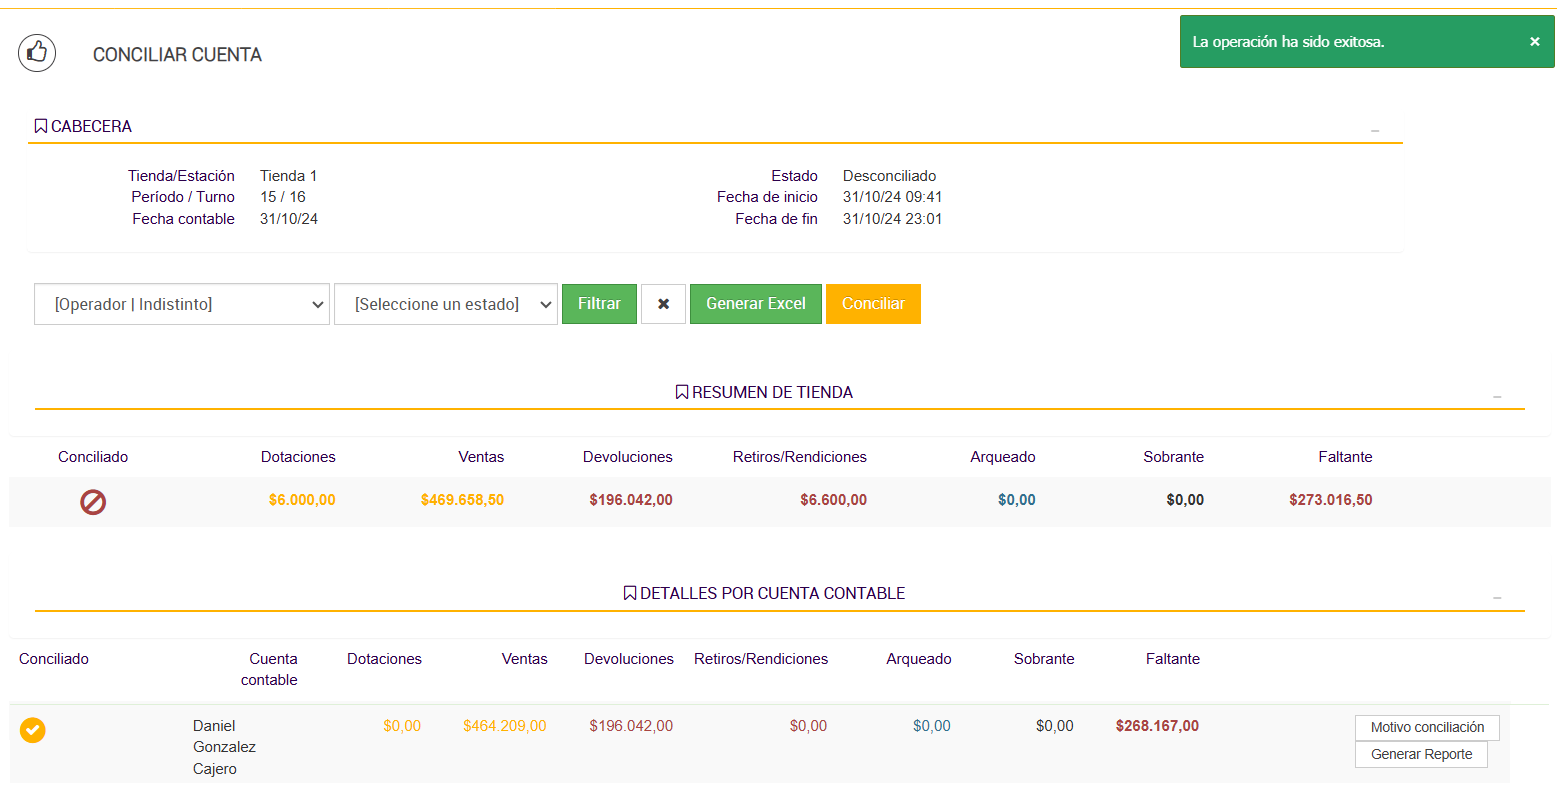Open the Operador Indistinto dropdown
The height and width of the screenshot is (791, 1557).
(x=181, y=304)
